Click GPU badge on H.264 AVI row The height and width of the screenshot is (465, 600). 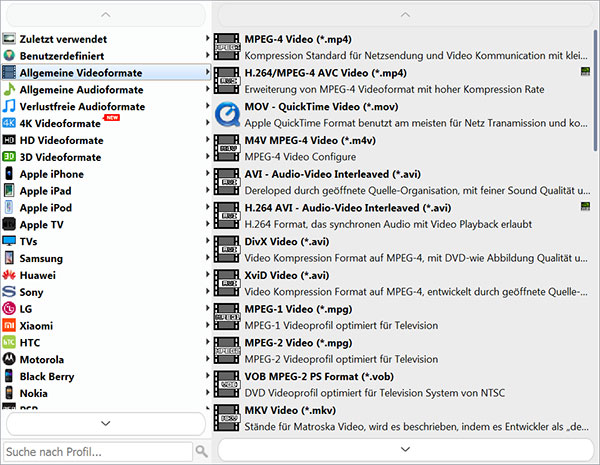click(585, 207)
